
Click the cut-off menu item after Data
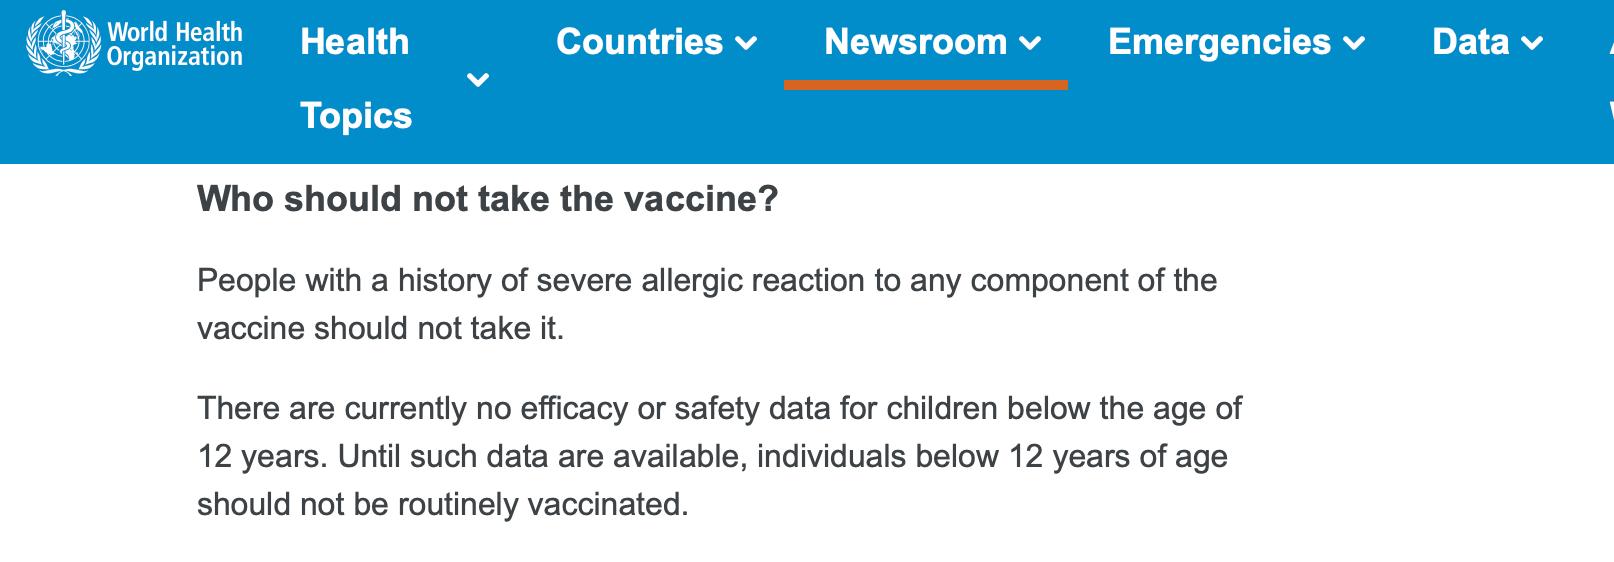pos(1610,78)
